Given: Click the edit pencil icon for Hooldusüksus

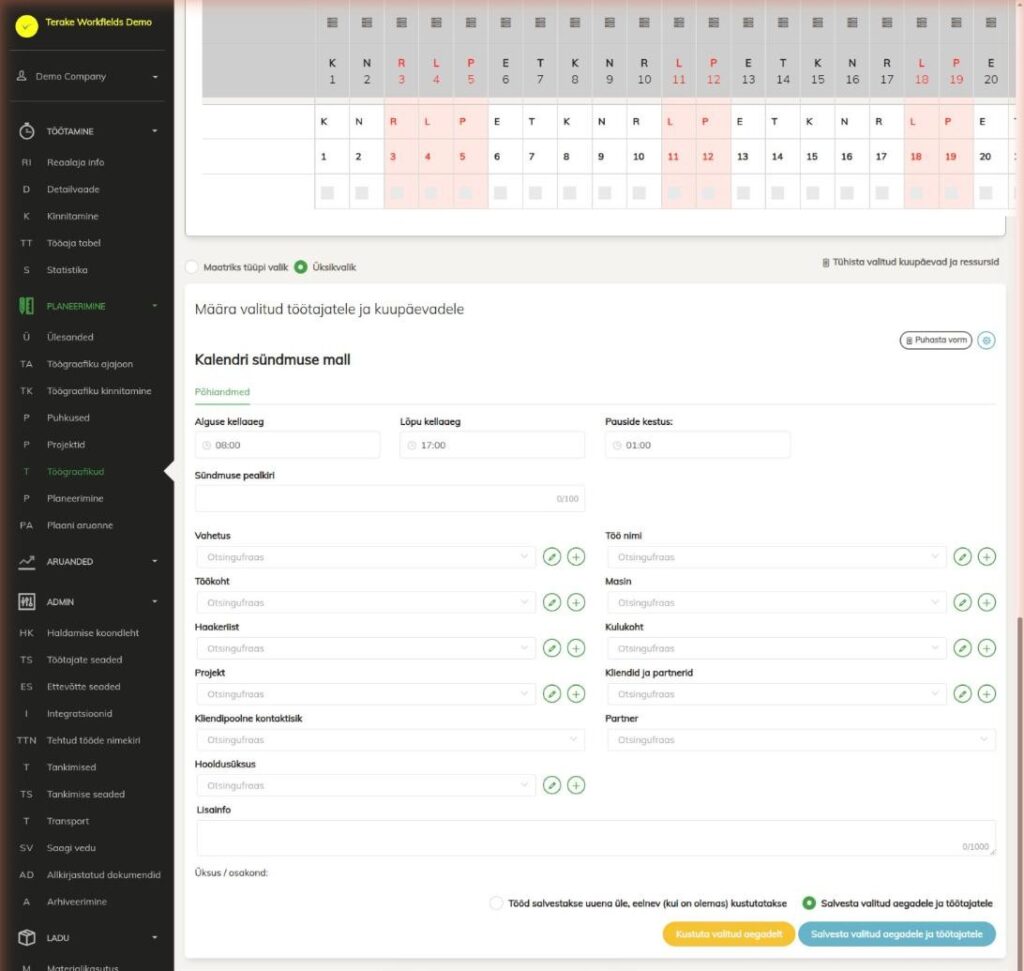Looking at the screenshot, I should 552,786.
